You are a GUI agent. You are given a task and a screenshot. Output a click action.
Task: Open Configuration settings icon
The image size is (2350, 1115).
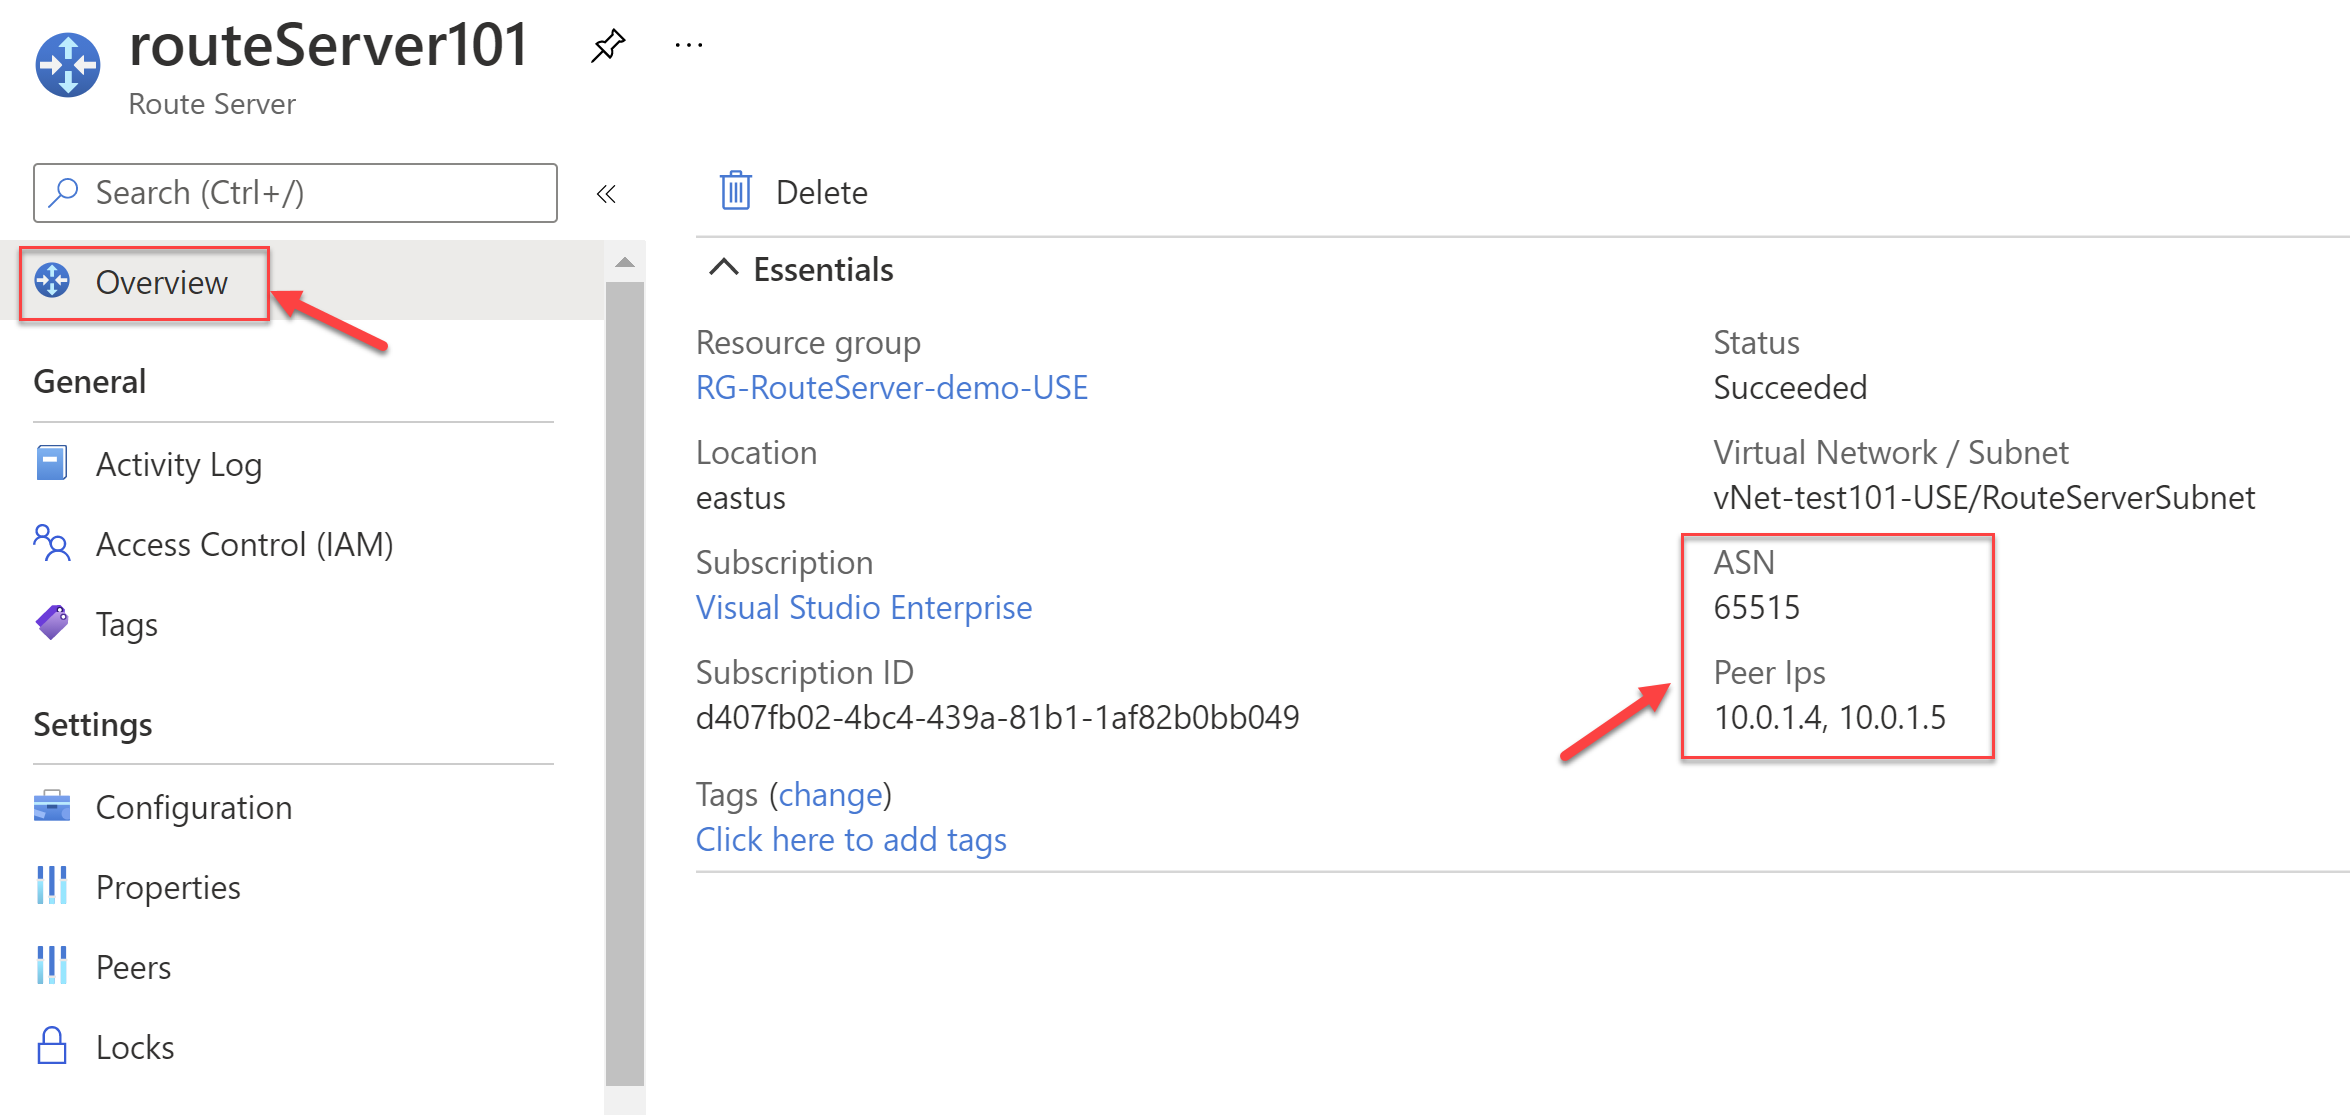pyautogui.click(x=51, y=806)
